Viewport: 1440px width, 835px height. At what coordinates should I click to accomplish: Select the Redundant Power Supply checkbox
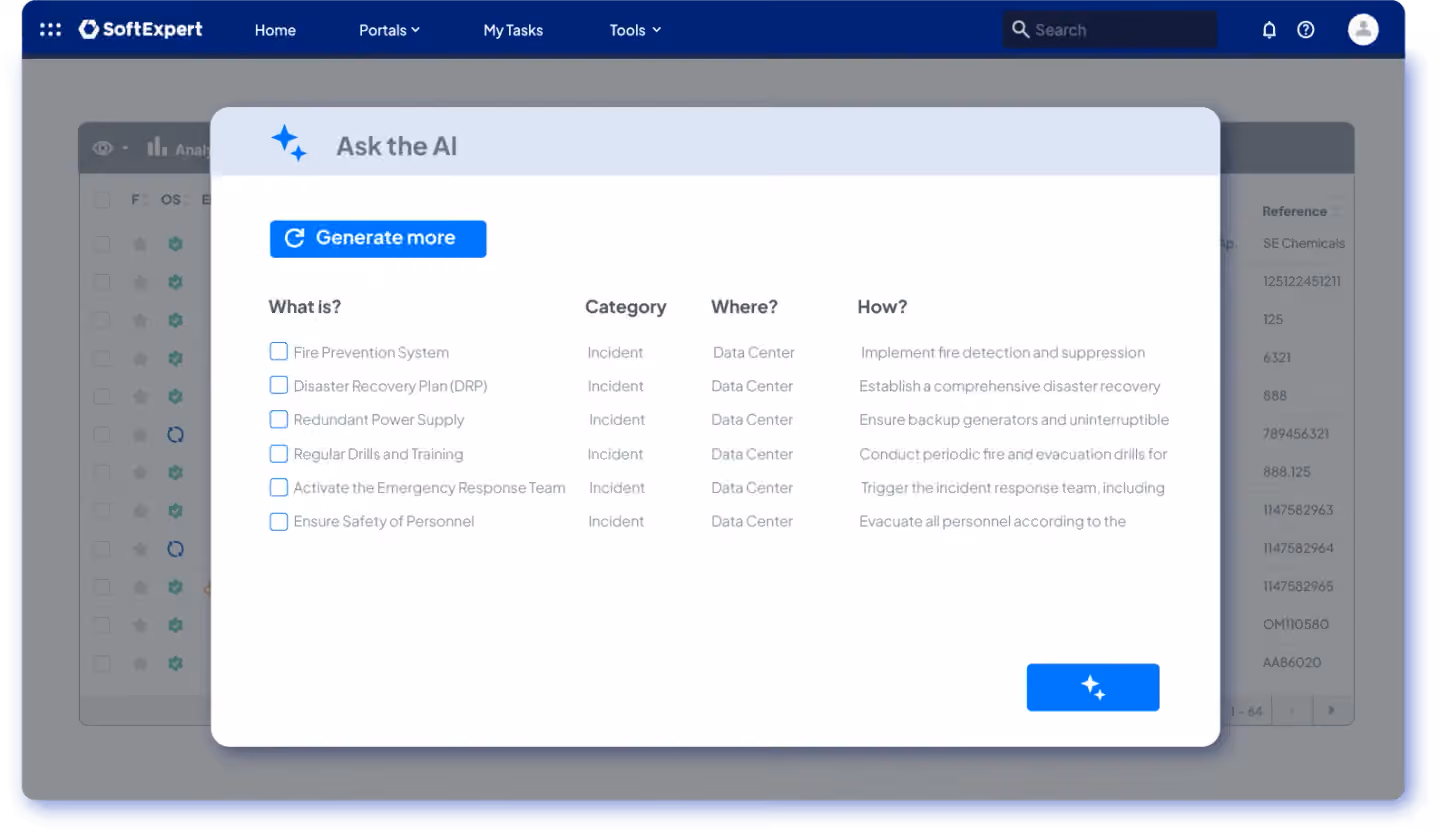[279, 420]
